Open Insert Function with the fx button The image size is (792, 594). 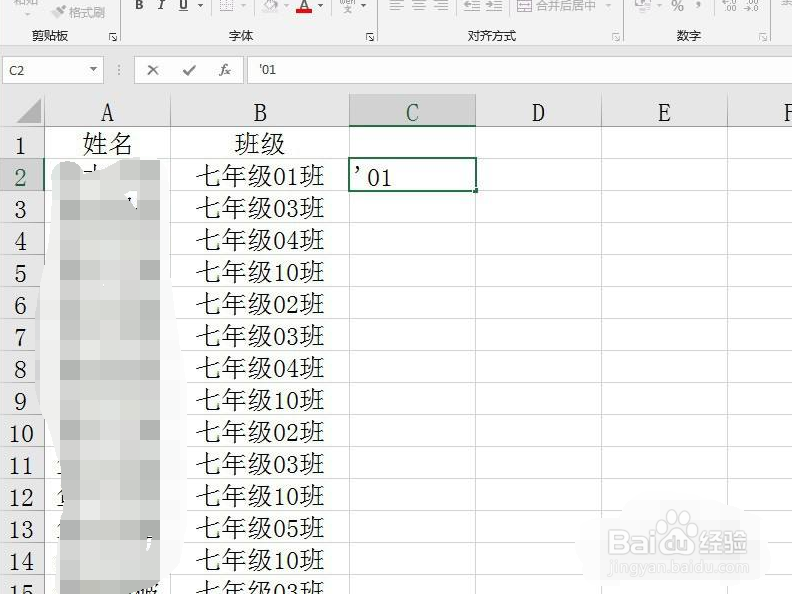coord(225,70)
